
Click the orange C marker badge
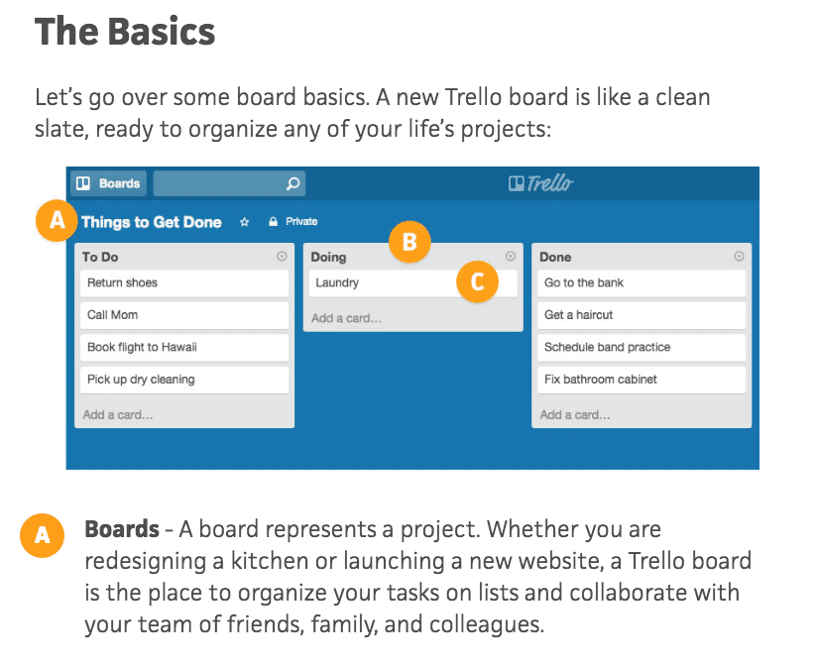coord(477,282)
